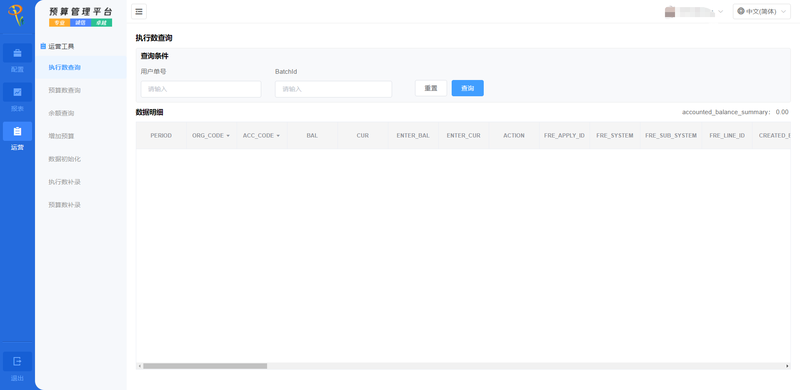Open the 中文(简体) language dropdown
This screenshot has width=800, height=390.
pyautogui.click(x=762, y=11)
